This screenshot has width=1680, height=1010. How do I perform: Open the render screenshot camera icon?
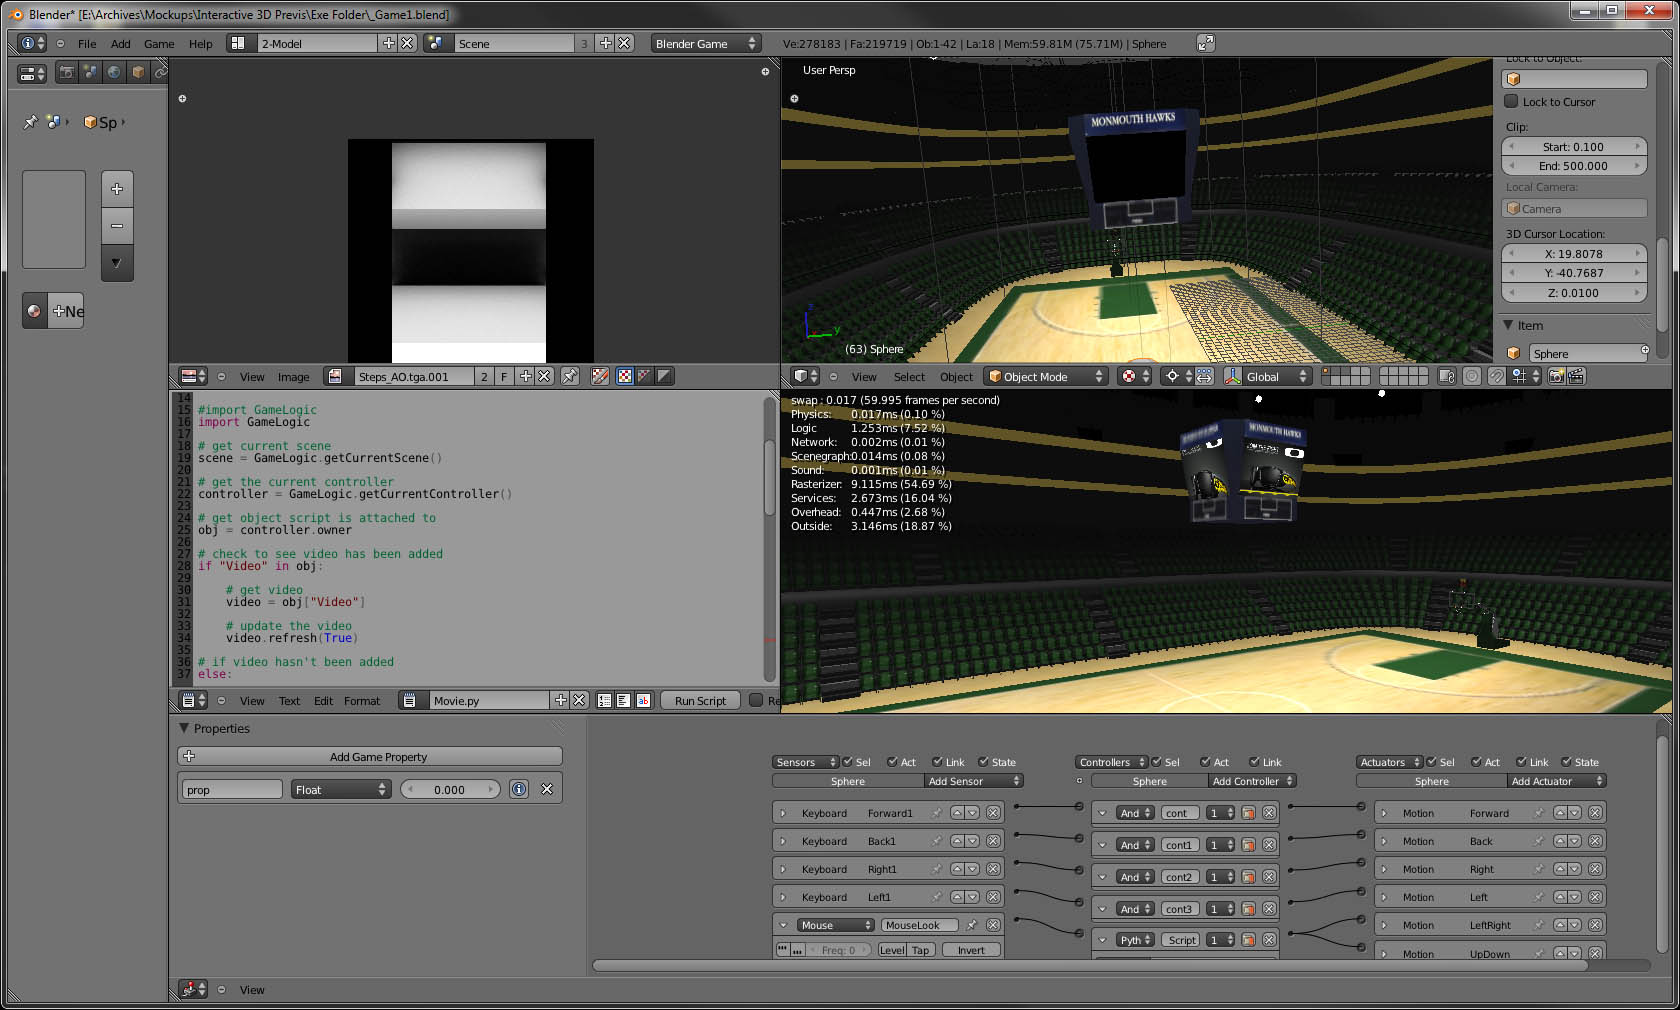pyautogui.click(x=1556, y=377)
